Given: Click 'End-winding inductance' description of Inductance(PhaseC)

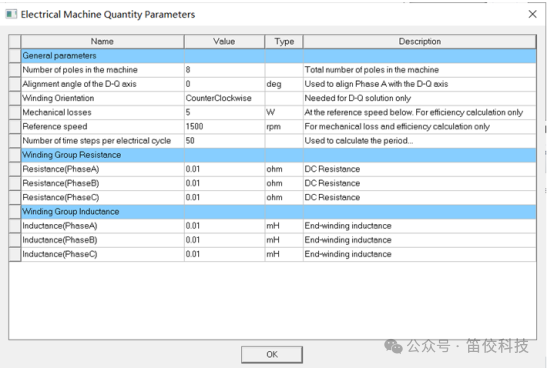Looking at the screenshot, I should point(348,254).
